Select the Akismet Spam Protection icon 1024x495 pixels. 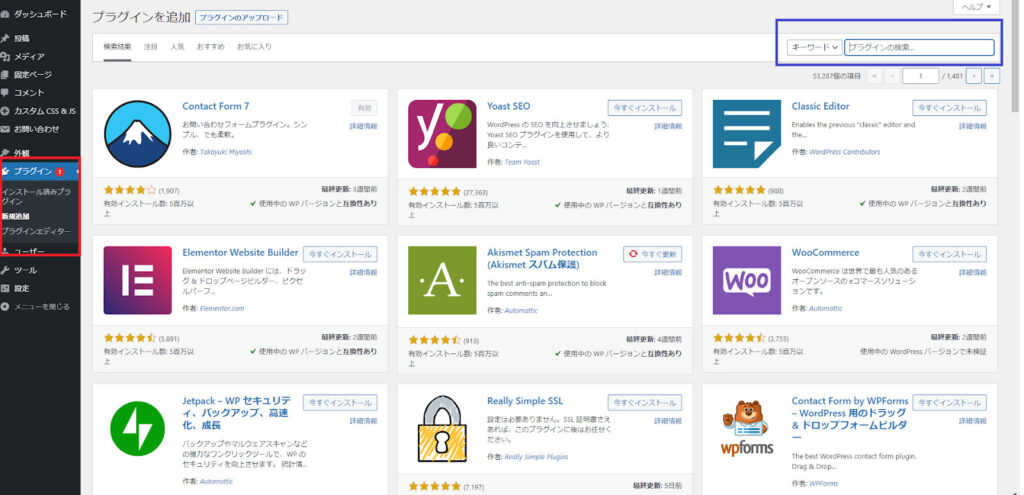[x=442, y=280]
